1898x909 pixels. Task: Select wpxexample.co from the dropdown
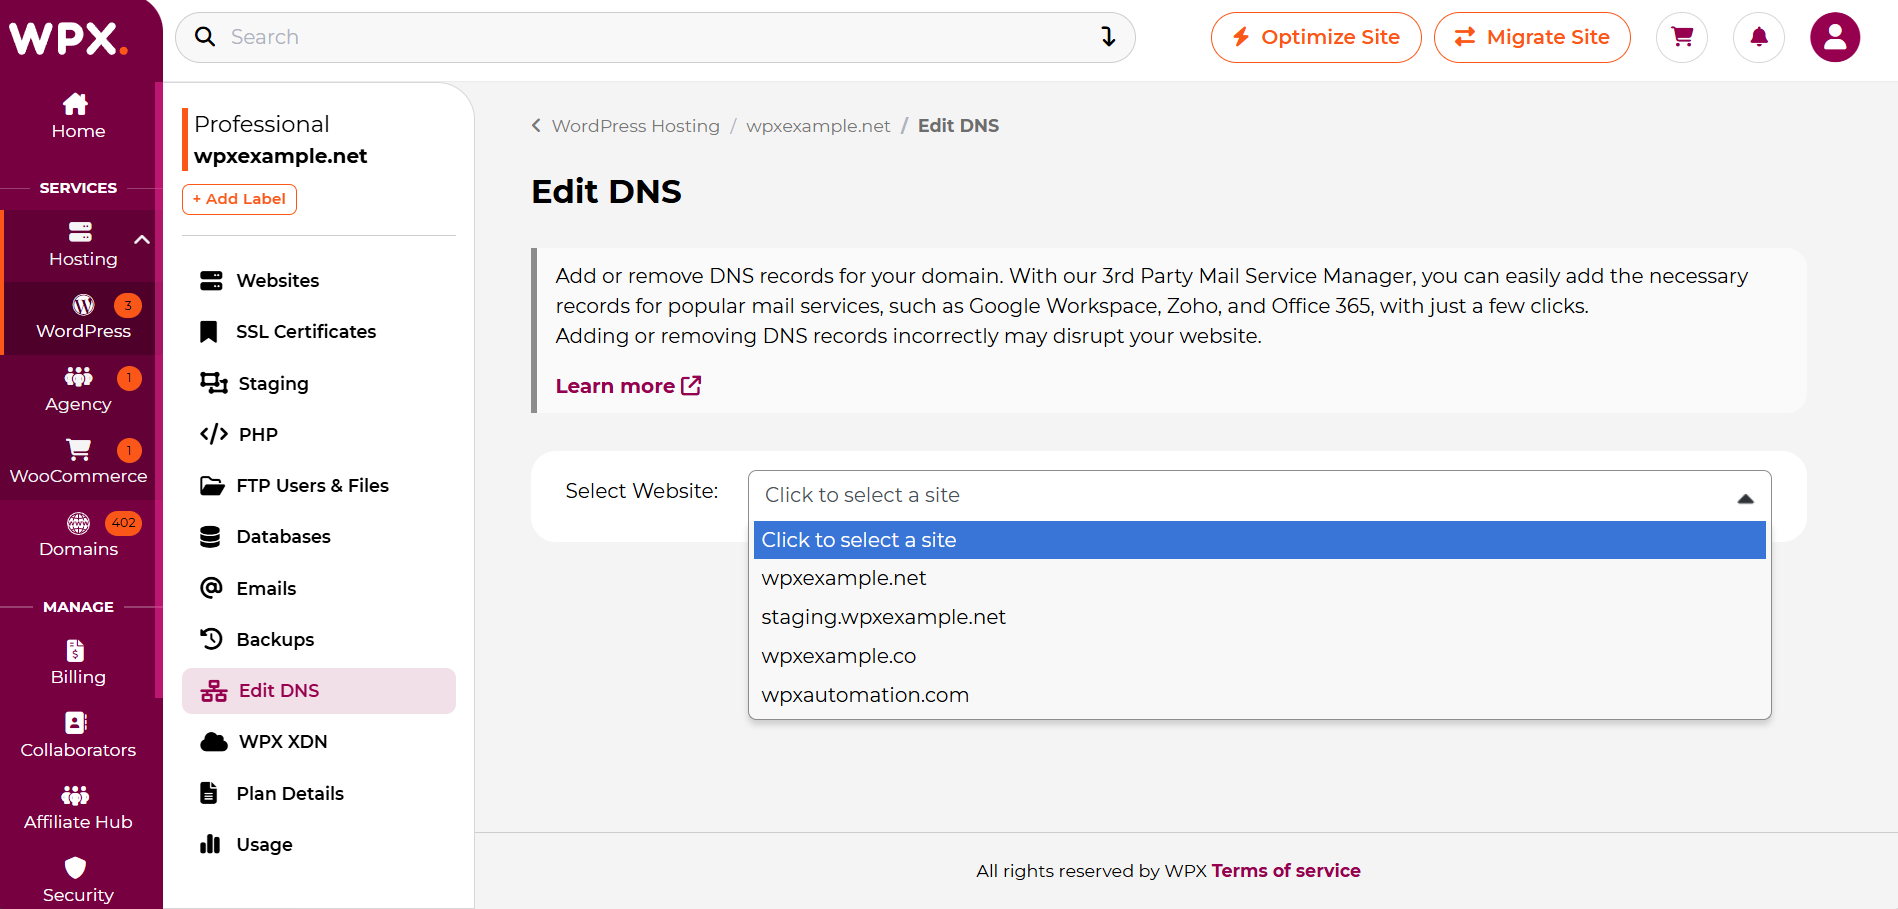coord(1259,656)
